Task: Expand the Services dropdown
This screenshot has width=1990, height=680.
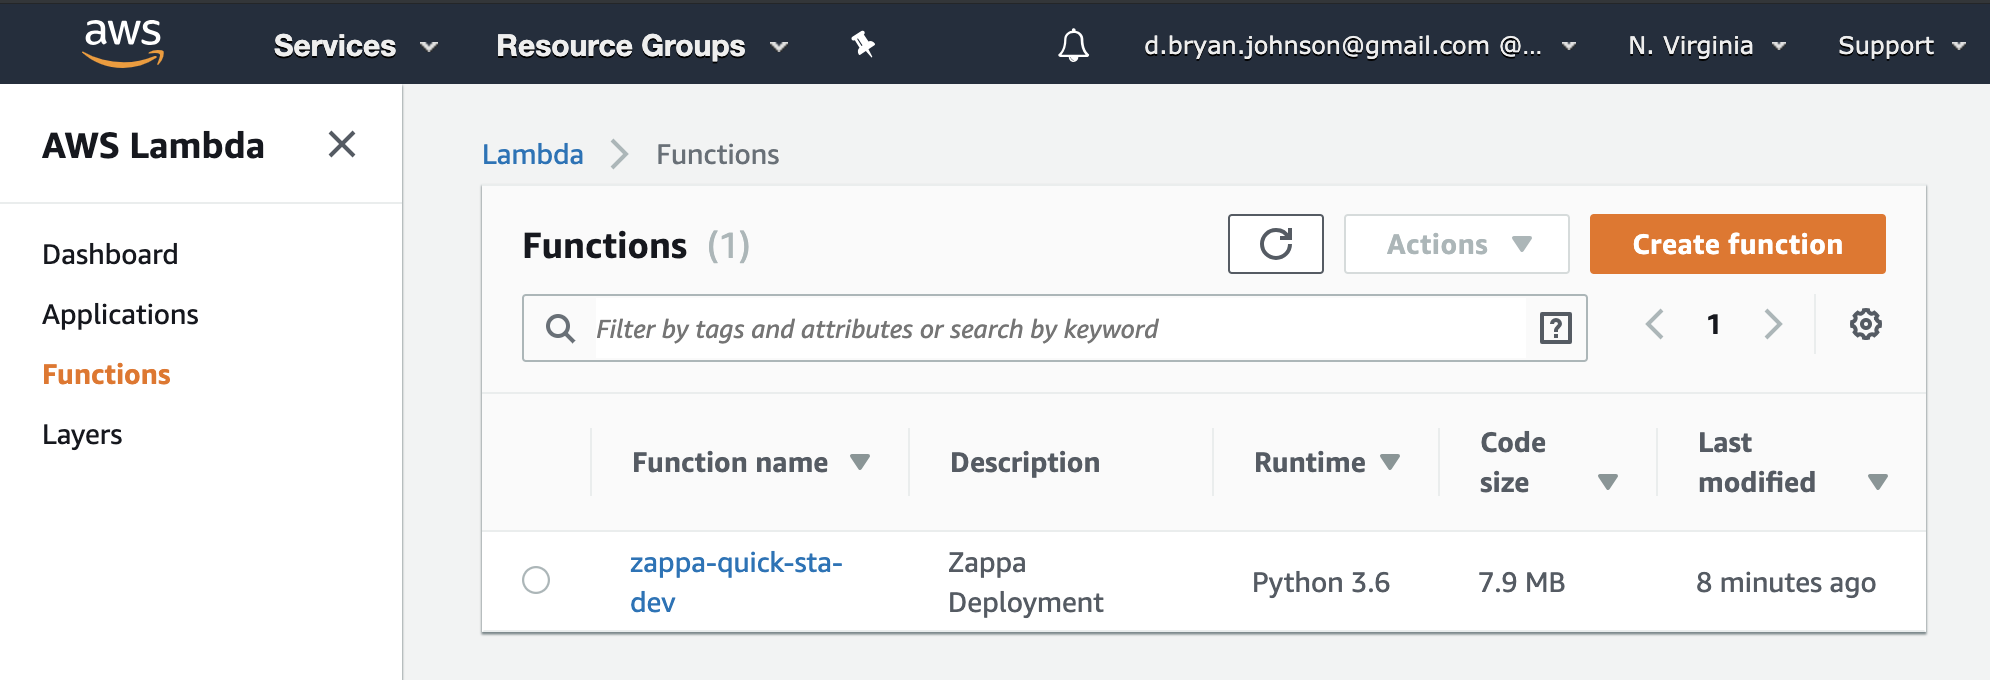Action: (x=355, y=46)
